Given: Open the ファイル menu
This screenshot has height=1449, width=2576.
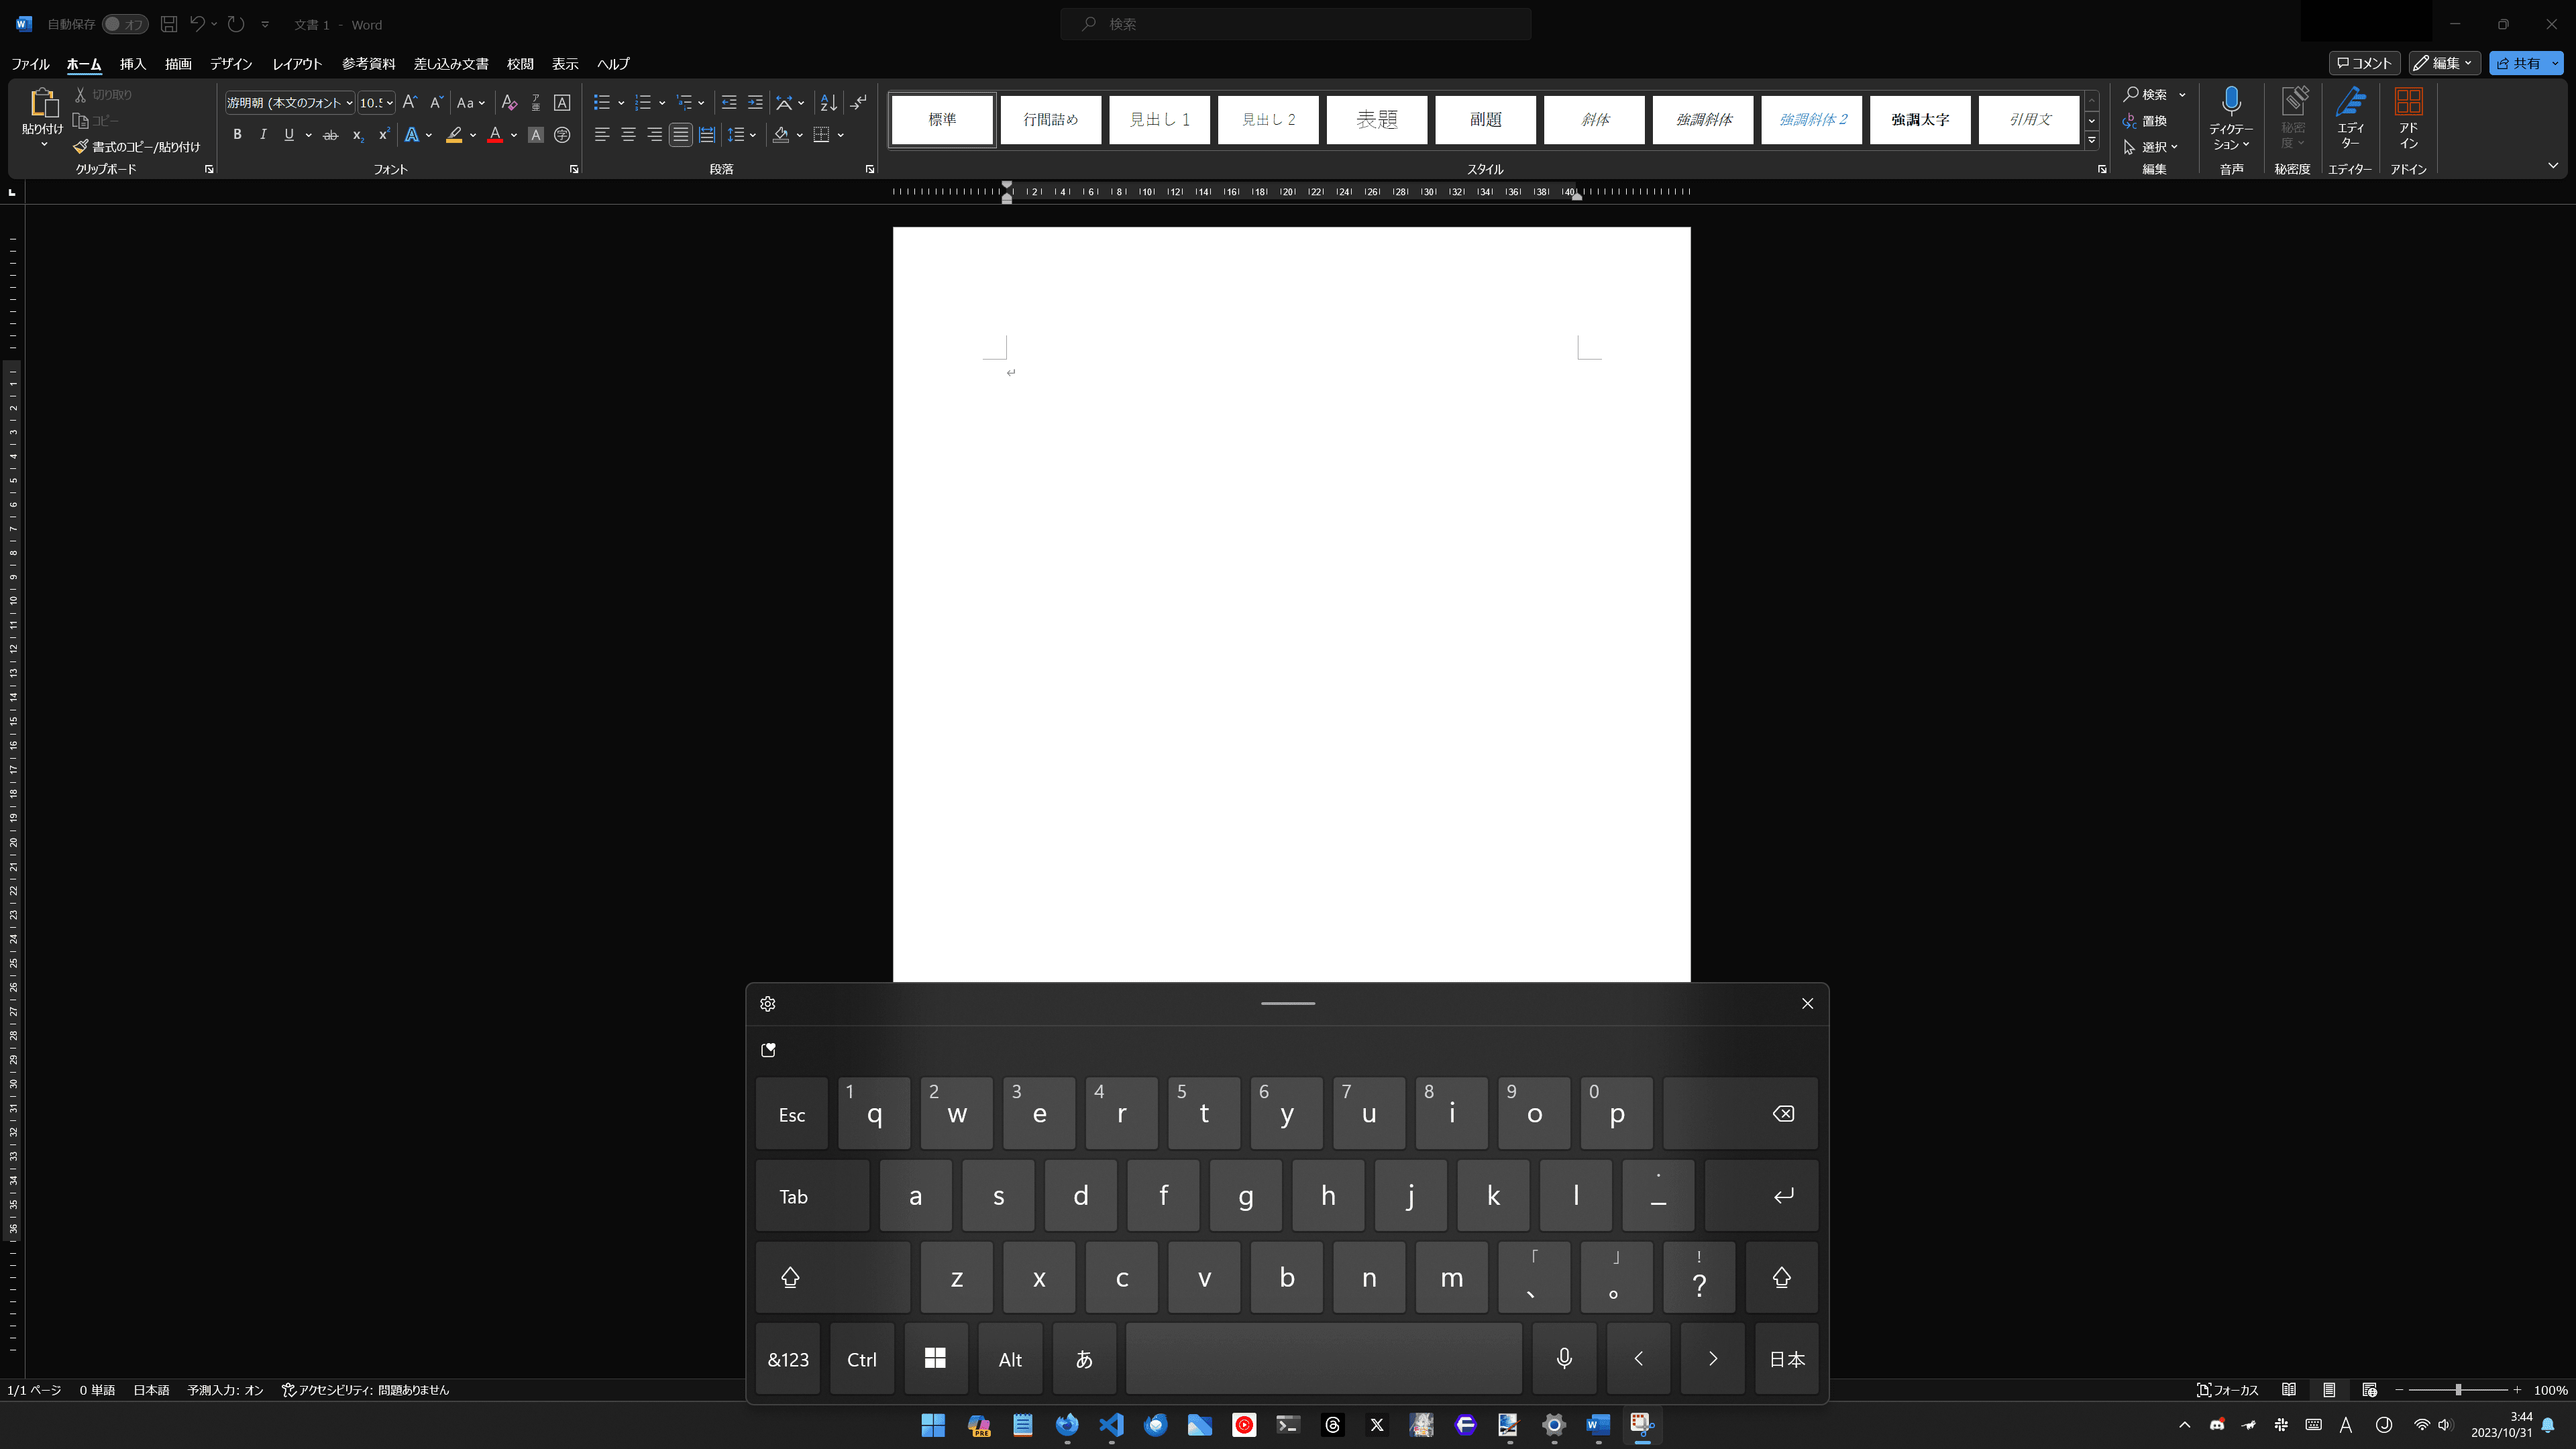Looking at the screenshot, I should point(30,64).
